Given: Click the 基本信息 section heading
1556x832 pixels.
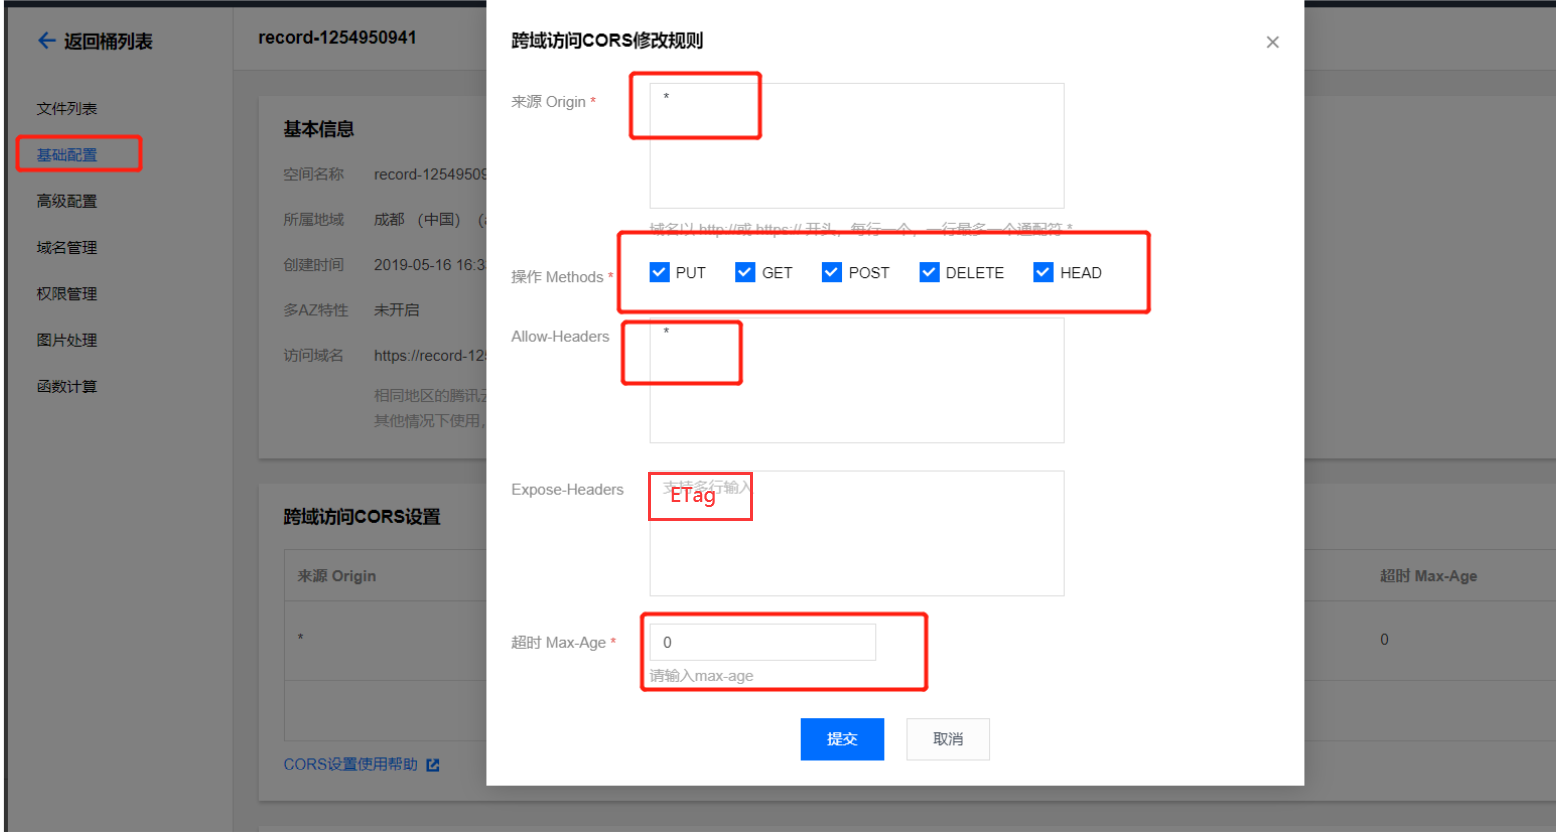Looking at the screenshot, I should 319,129.
